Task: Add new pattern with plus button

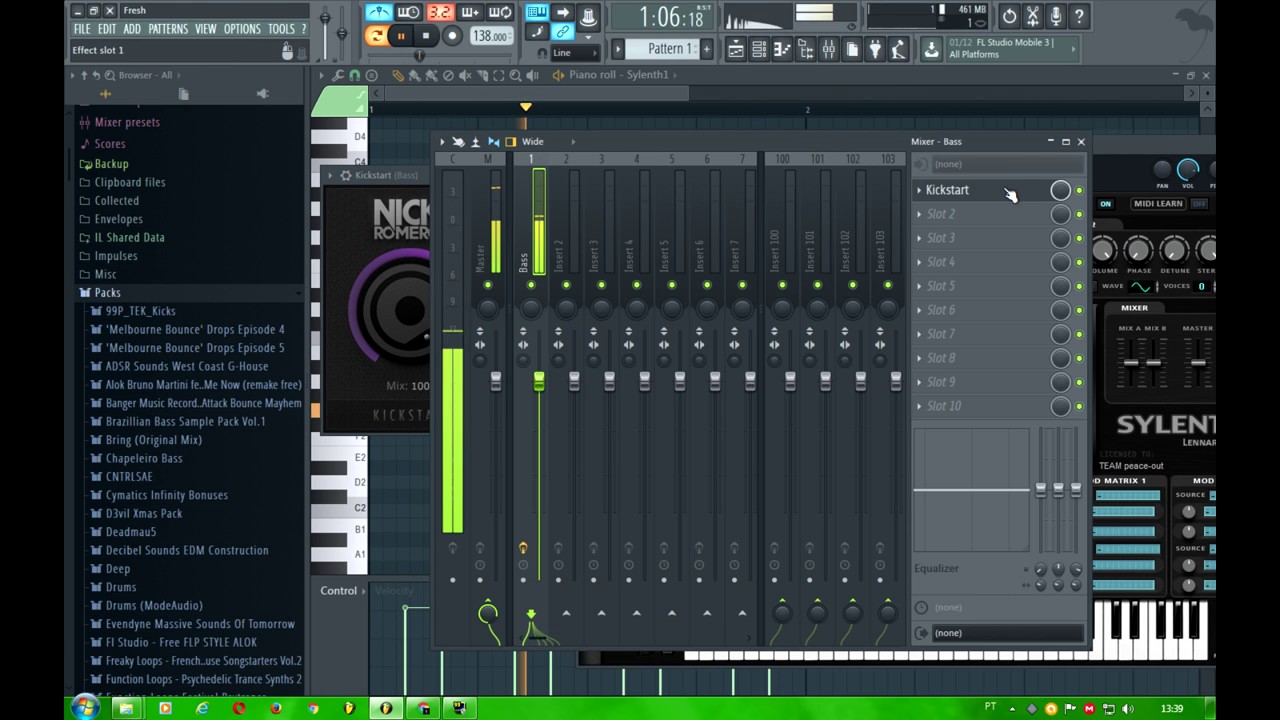Action: click(706, 48)
